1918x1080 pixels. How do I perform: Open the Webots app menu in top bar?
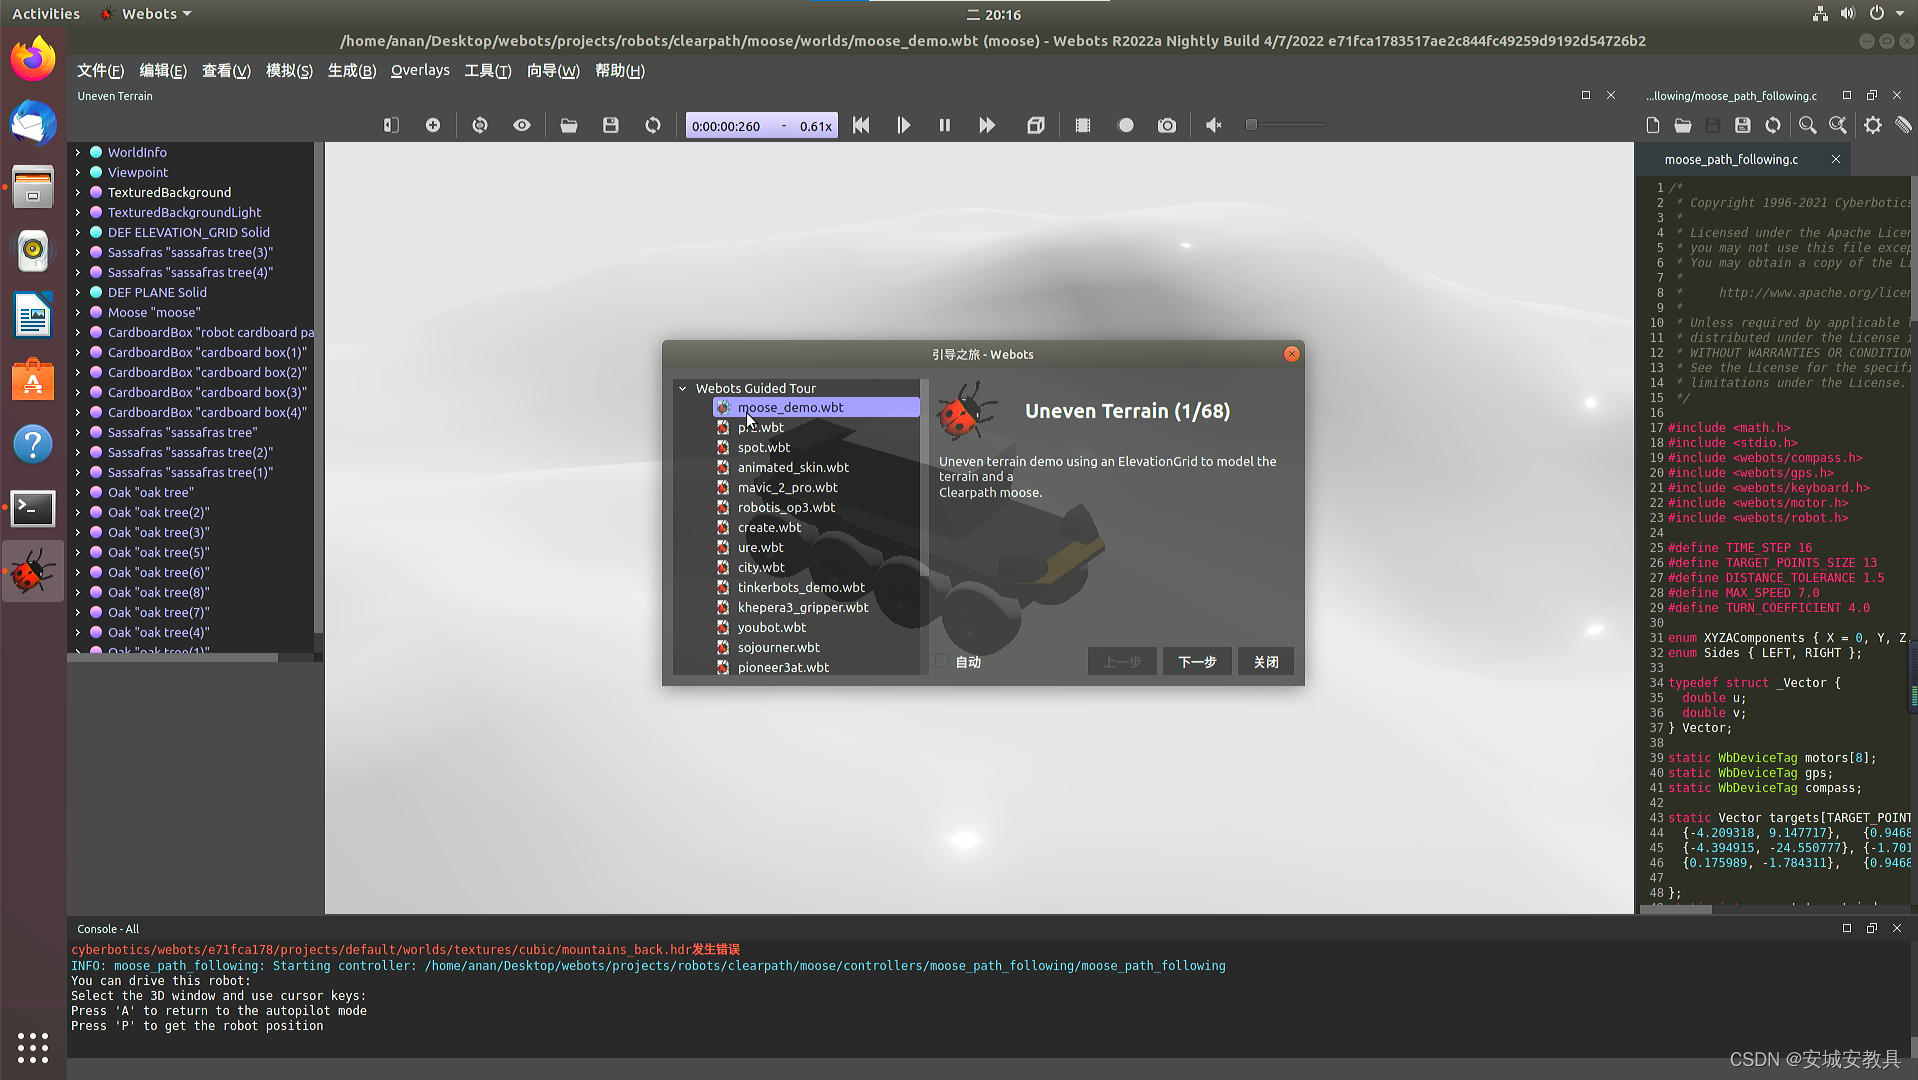point(147,14)
